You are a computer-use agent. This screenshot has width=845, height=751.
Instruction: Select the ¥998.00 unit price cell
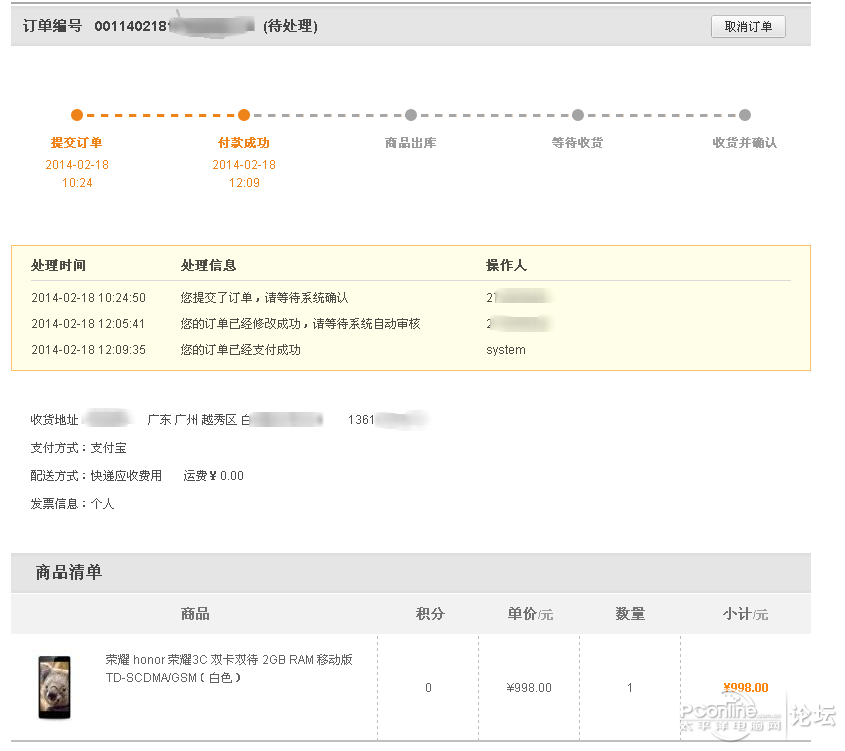[529, 688]
